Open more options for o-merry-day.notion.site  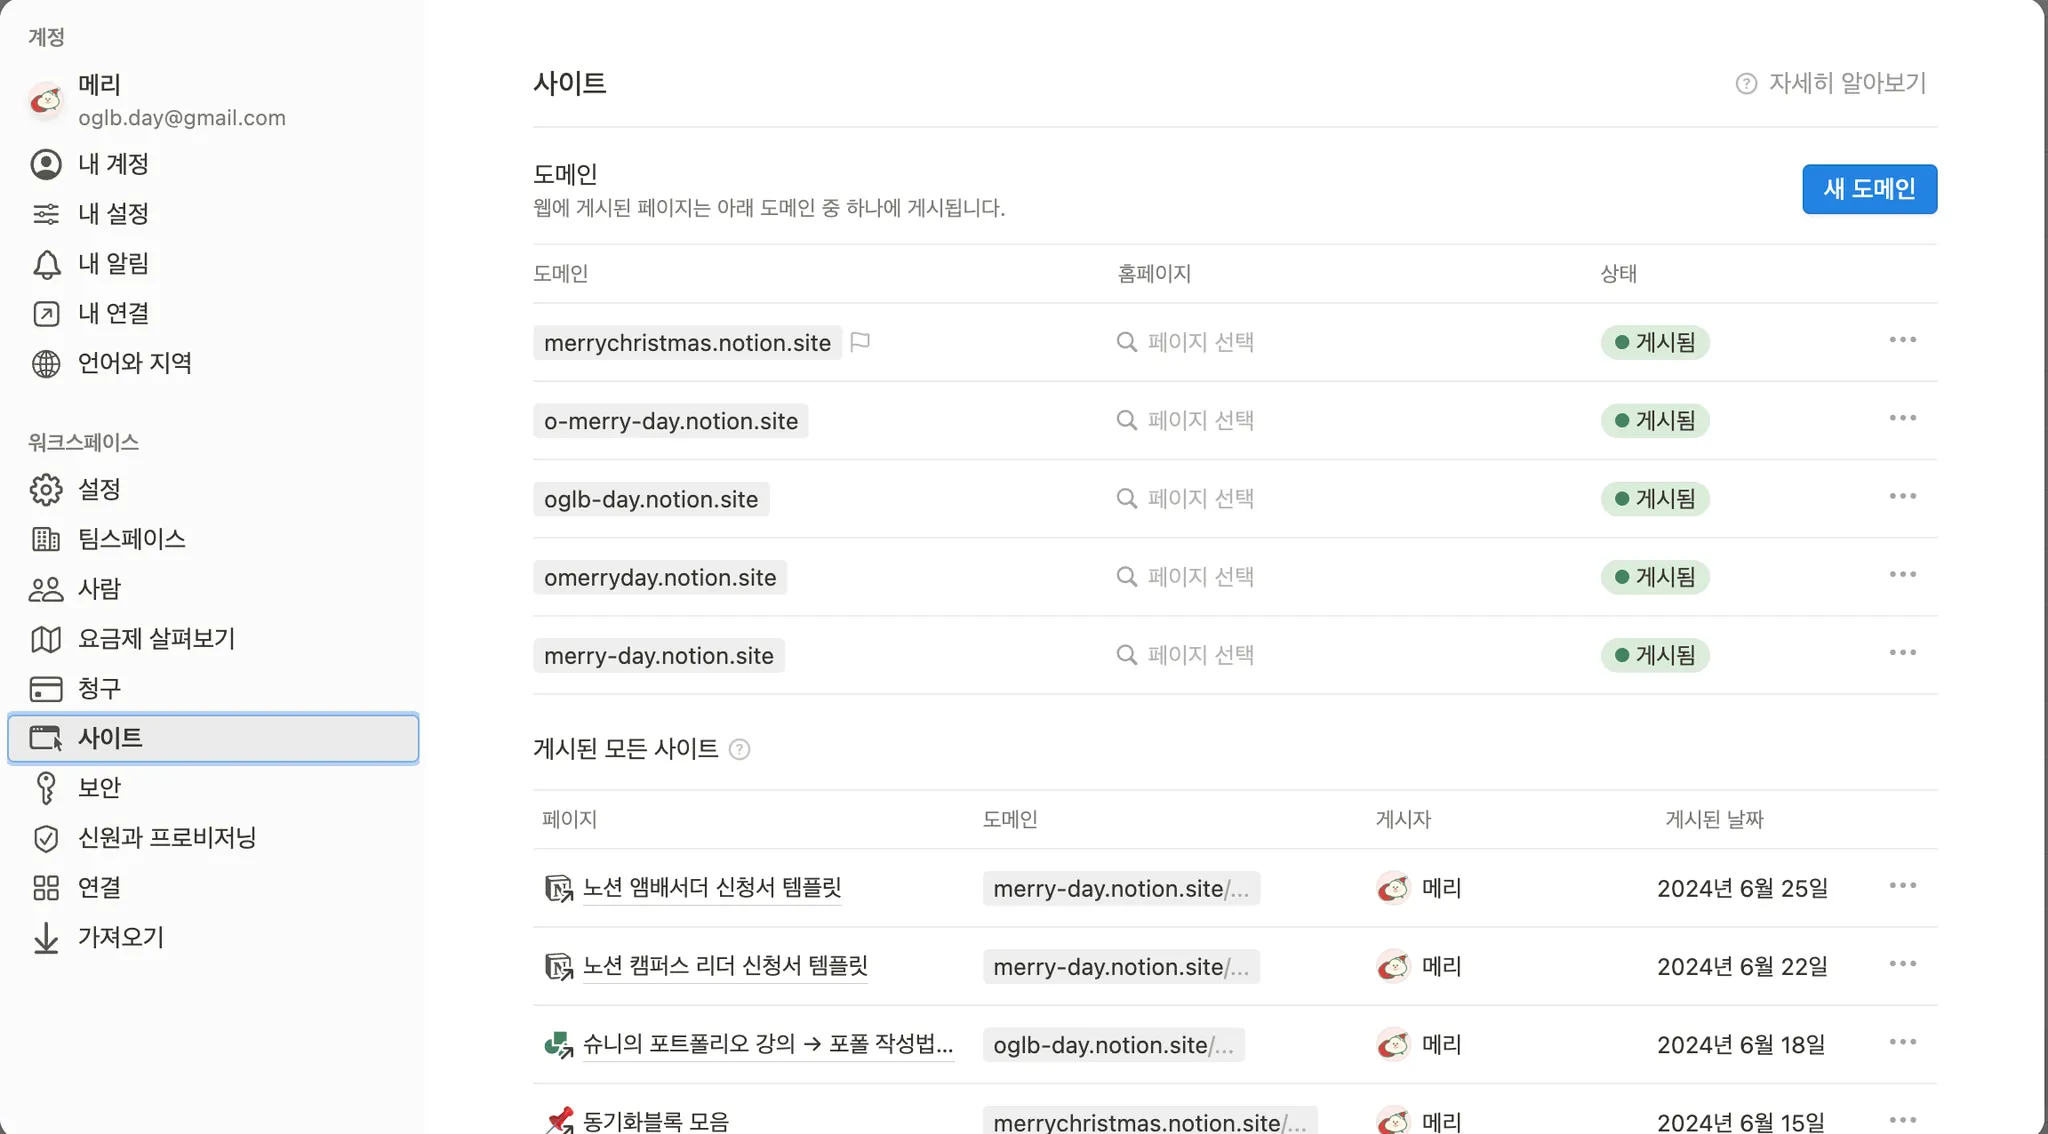coord(1902,418)
